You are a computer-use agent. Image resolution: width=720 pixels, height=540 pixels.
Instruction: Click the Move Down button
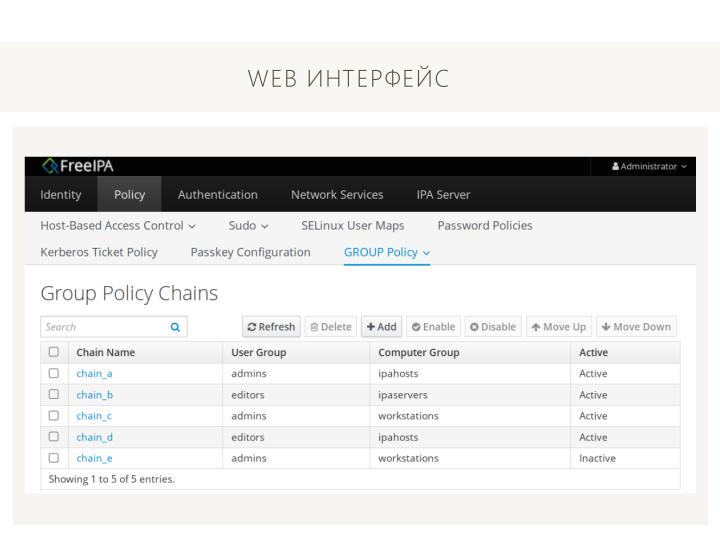coord(636,327)
